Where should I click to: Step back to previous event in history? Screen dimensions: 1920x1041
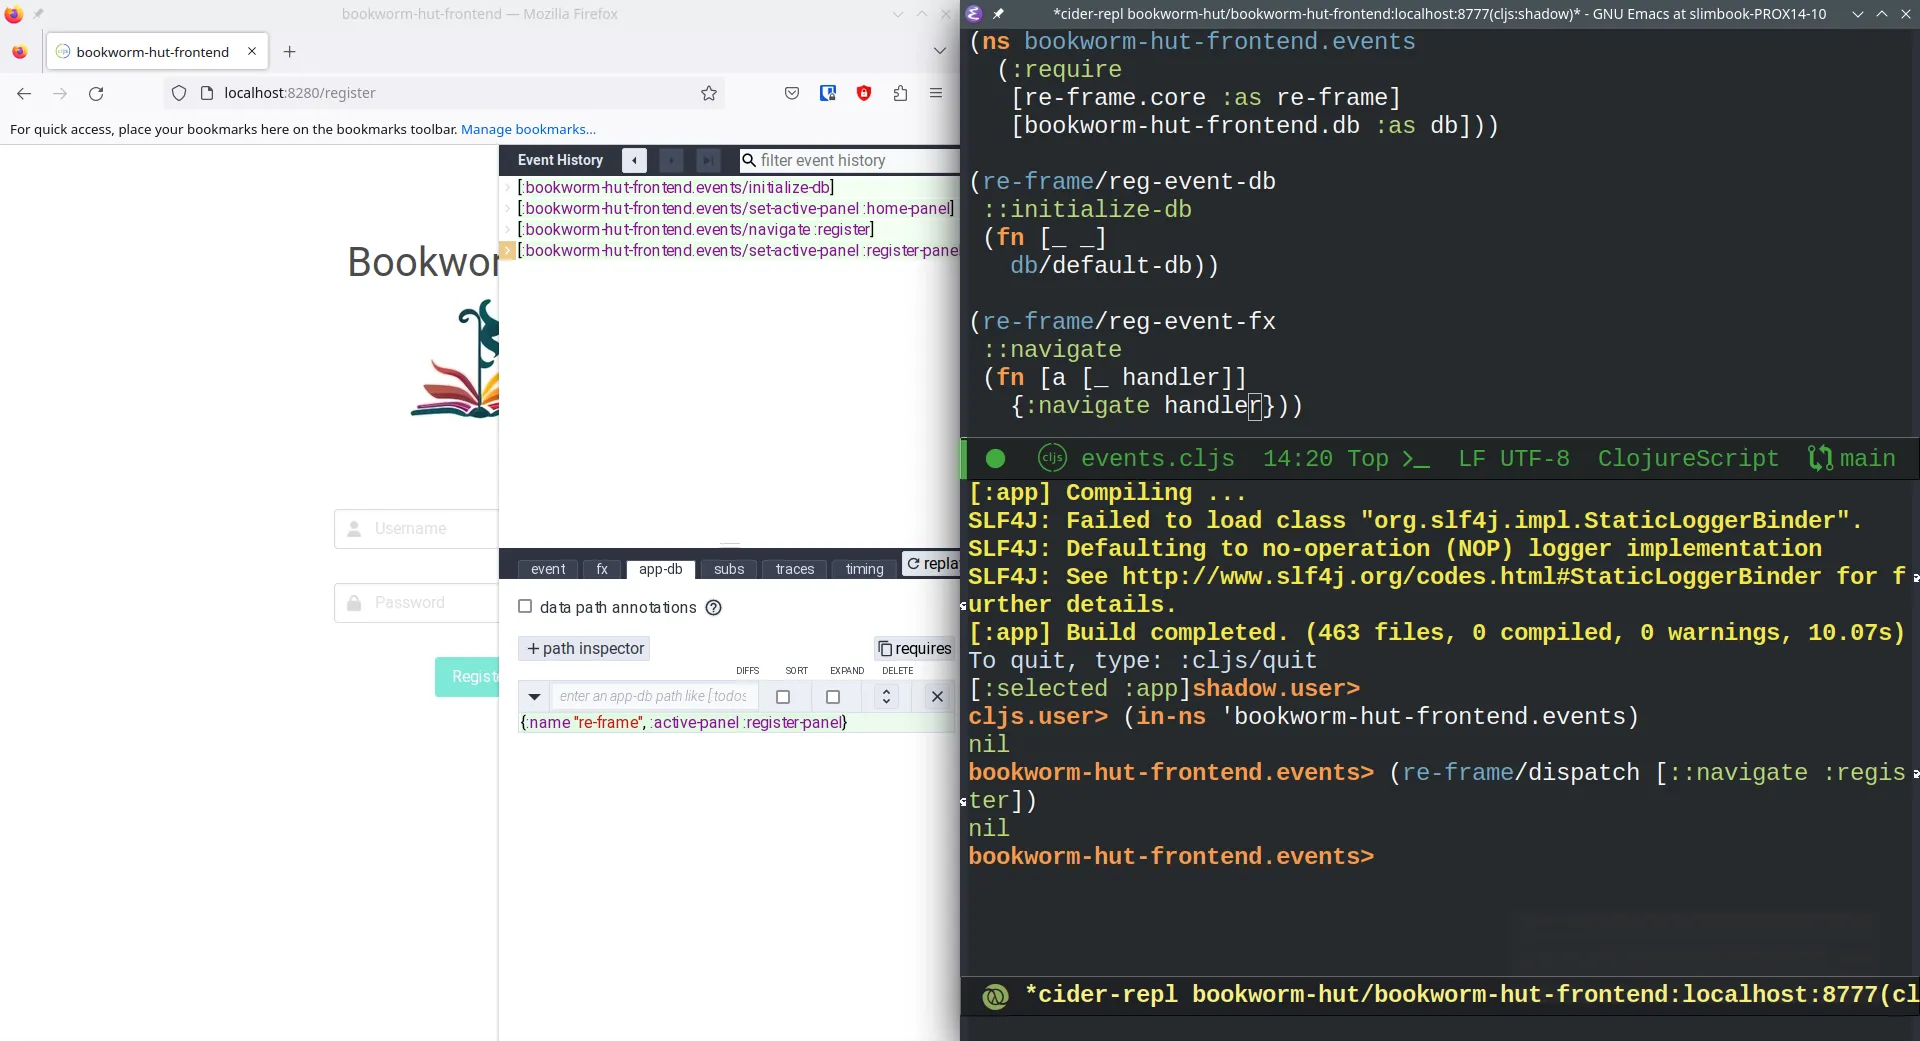click(634, 160)
